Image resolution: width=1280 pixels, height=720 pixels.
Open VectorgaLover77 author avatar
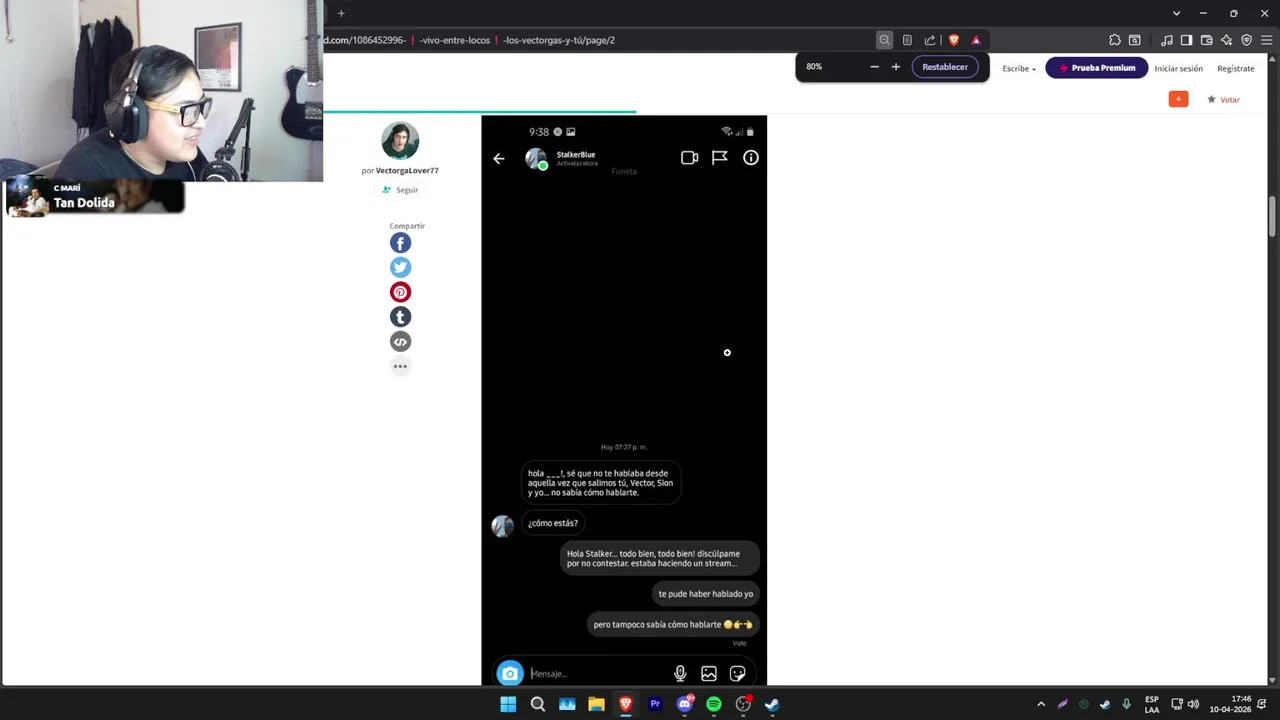pos(400,141)
